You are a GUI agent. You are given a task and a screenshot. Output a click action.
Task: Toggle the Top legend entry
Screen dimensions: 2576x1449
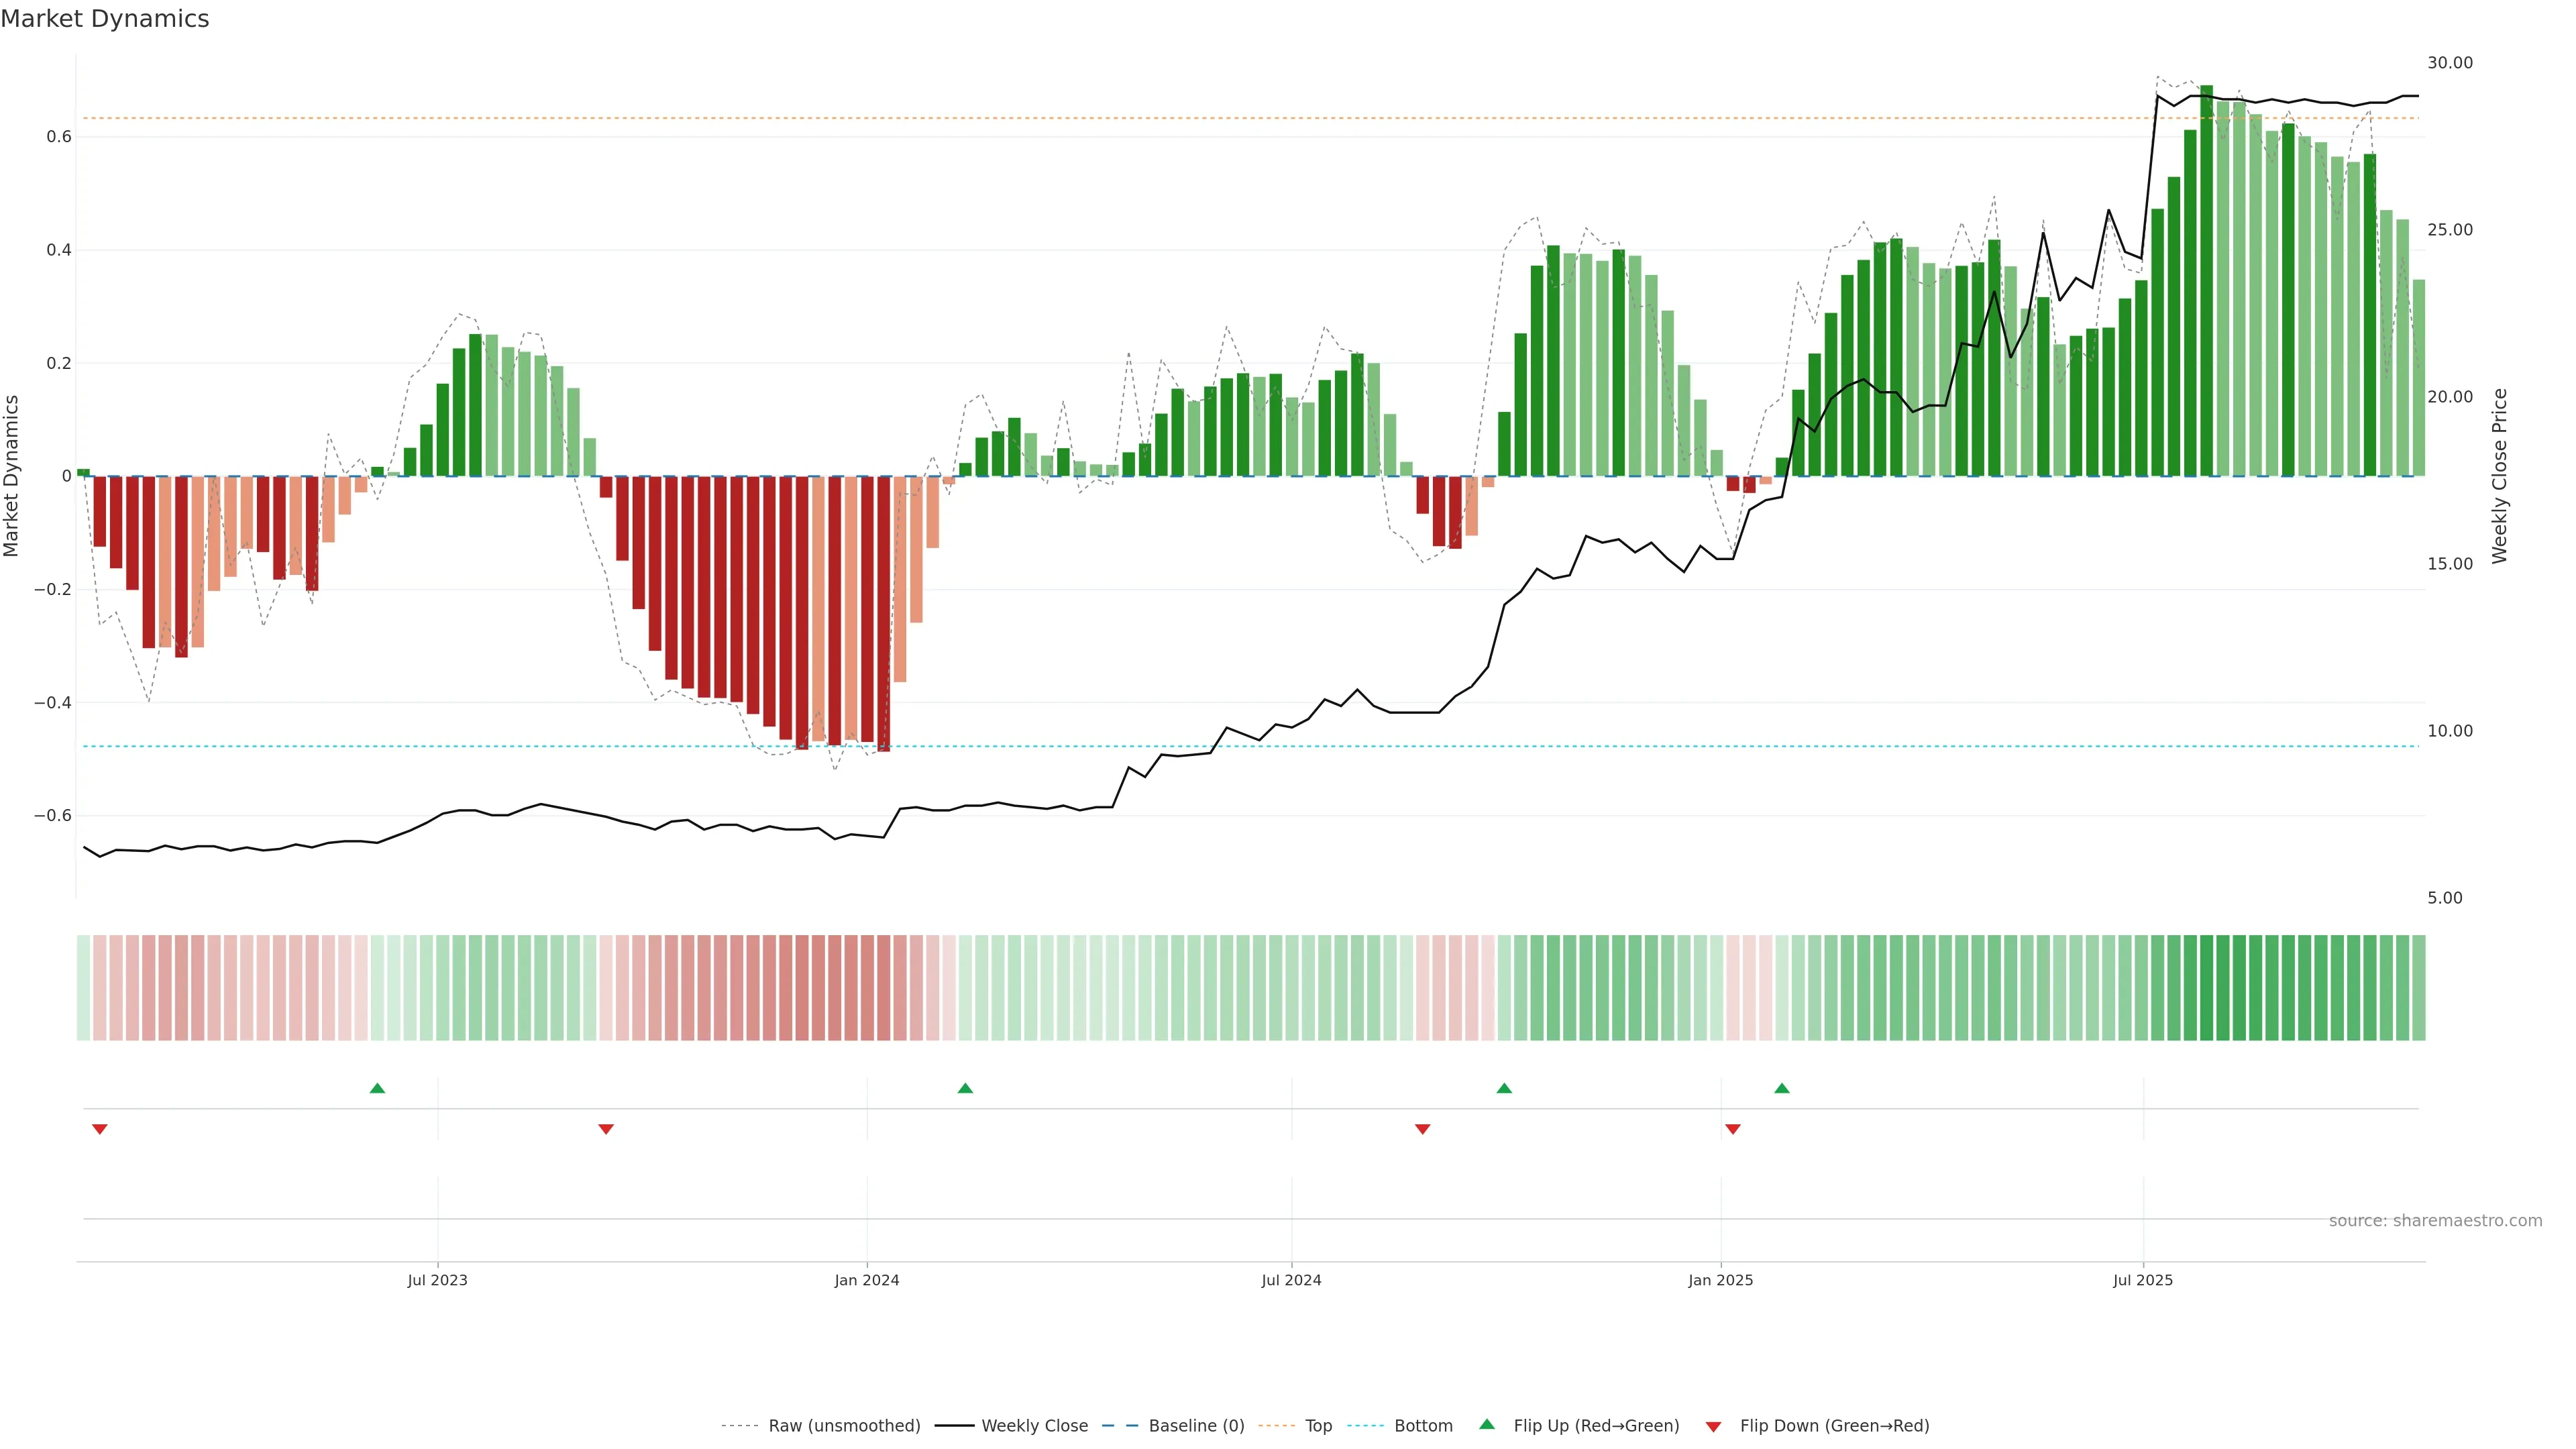1318,1426
